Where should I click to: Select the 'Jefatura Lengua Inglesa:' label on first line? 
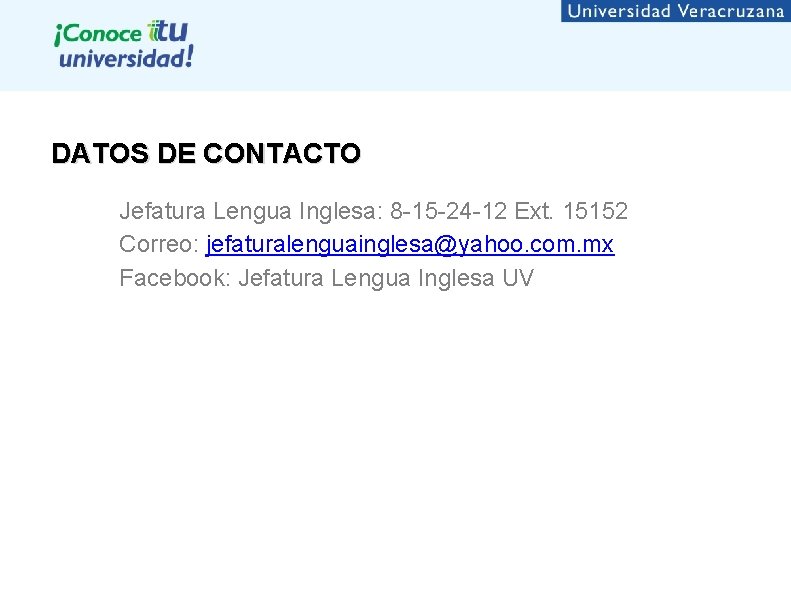[x=251, y=211]
